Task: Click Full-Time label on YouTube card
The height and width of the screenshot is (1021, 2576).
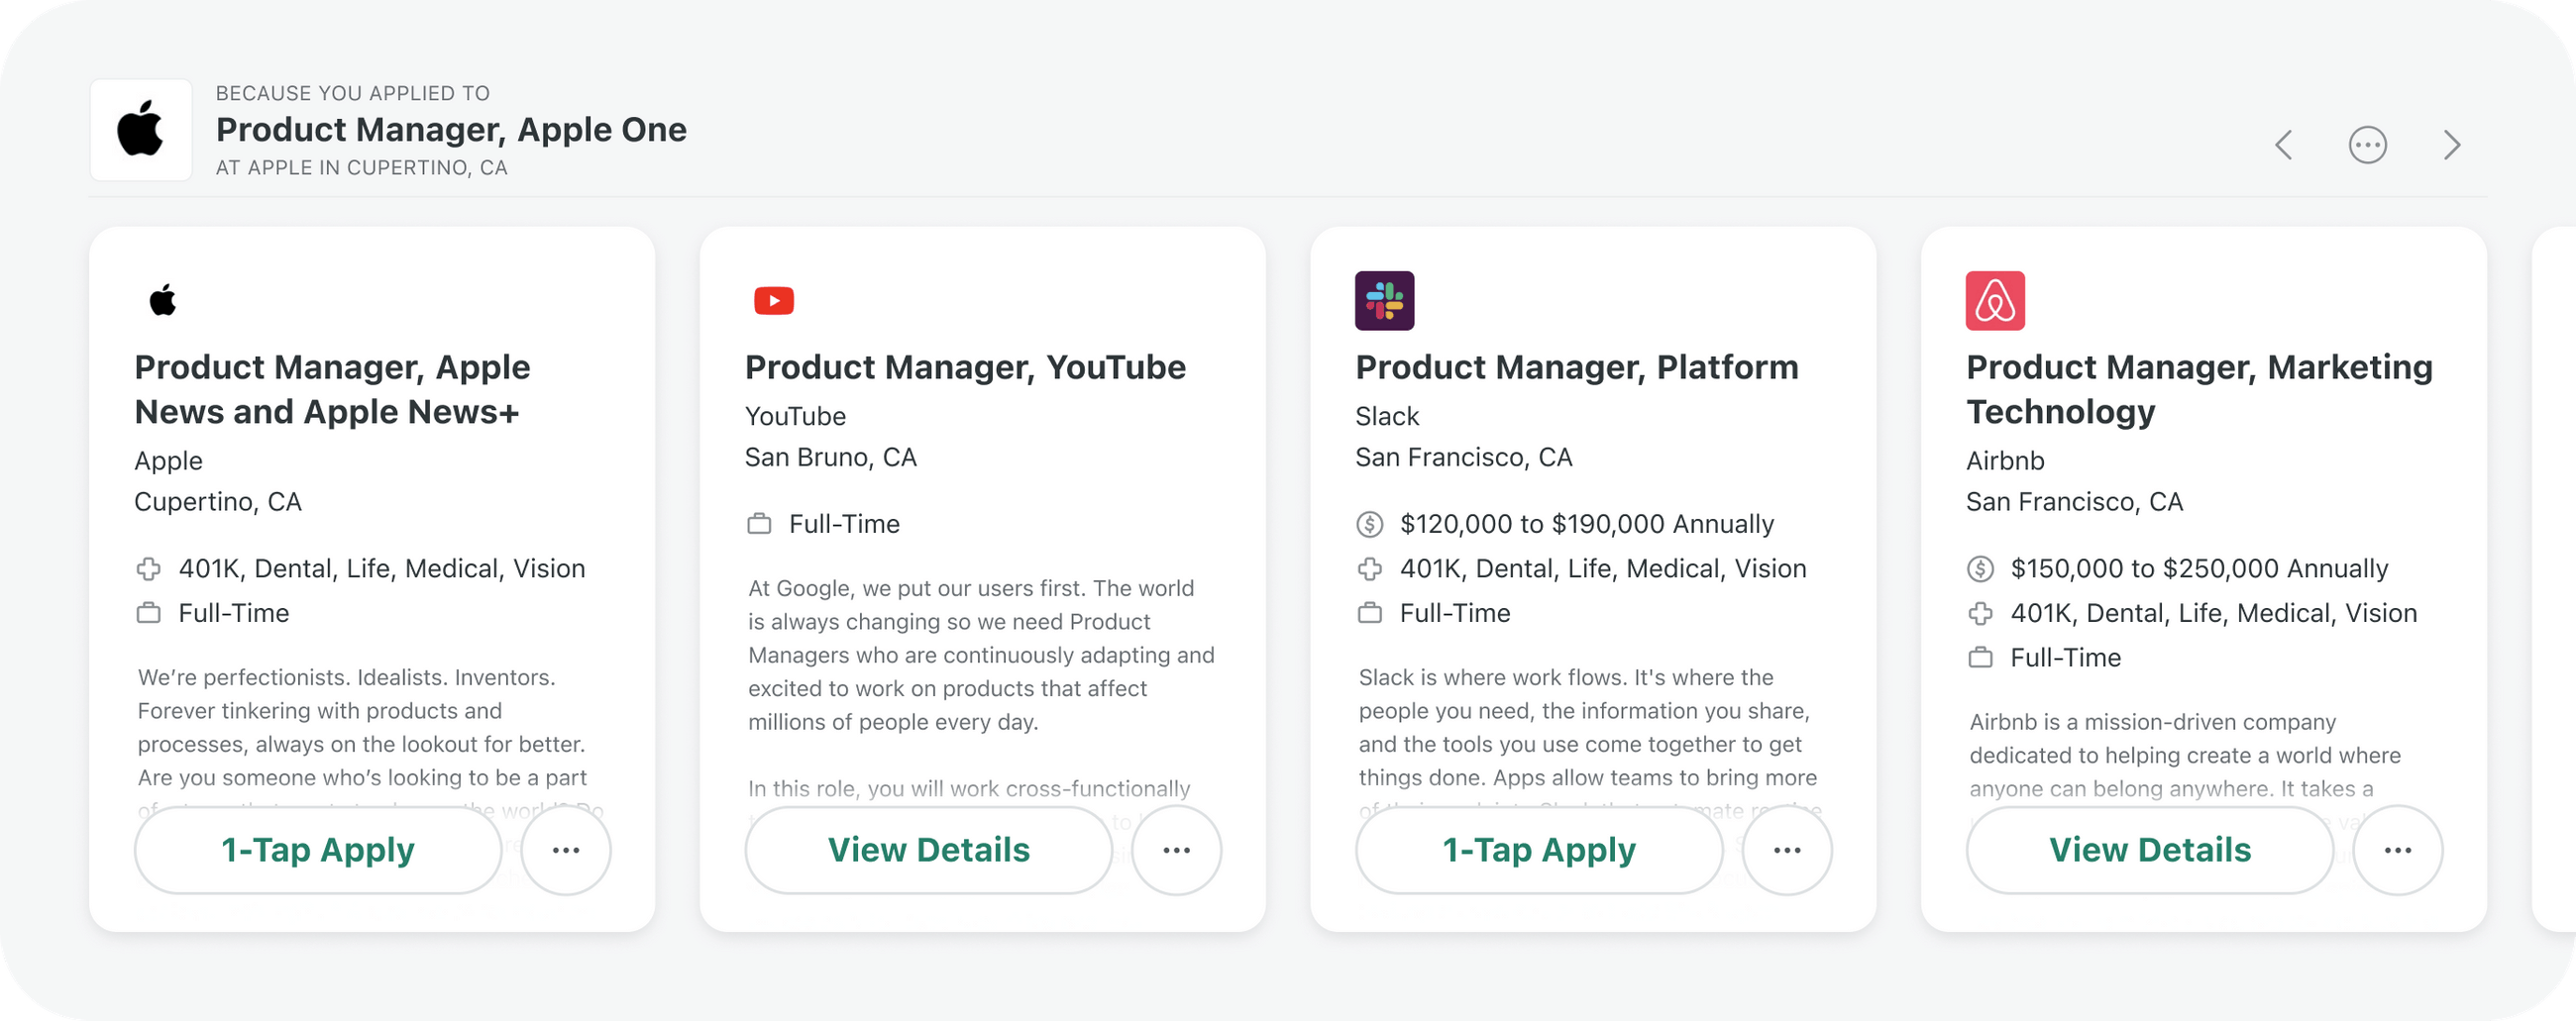Action: tap(844, 524)
